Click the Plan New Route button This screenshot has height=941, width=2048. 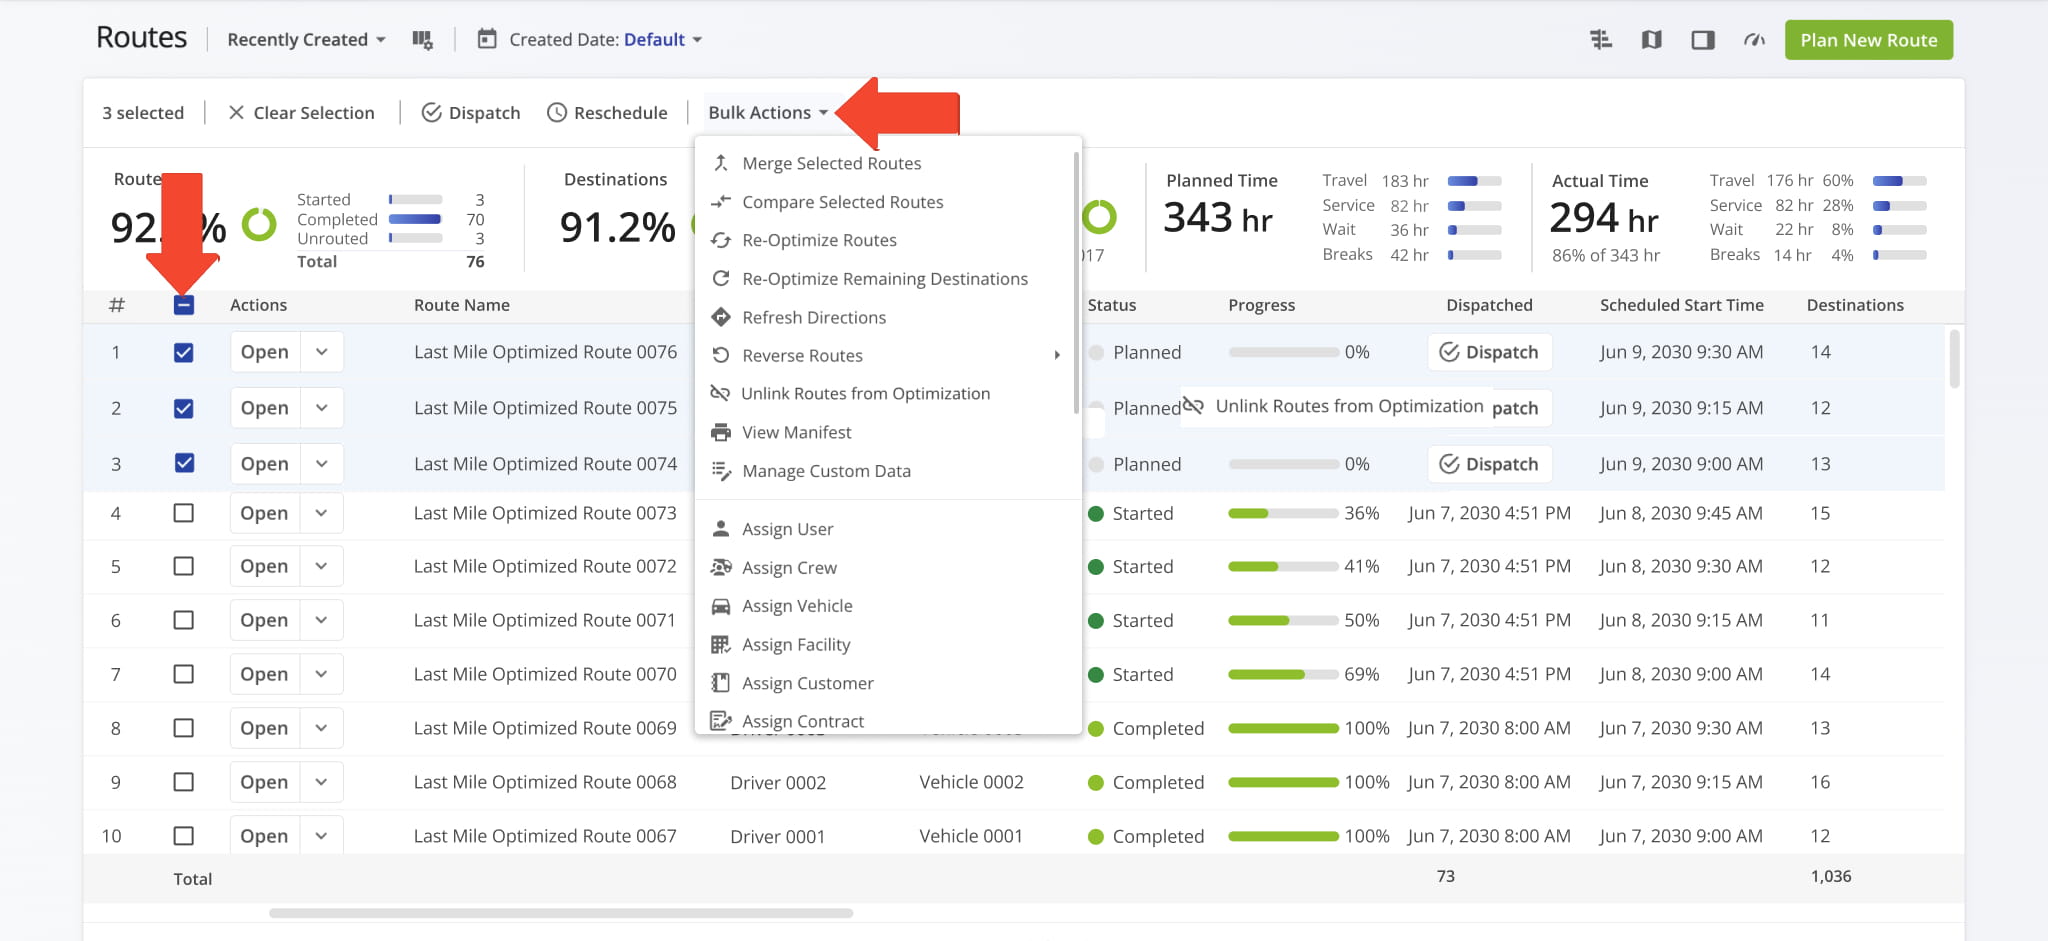click(1868, 40)
